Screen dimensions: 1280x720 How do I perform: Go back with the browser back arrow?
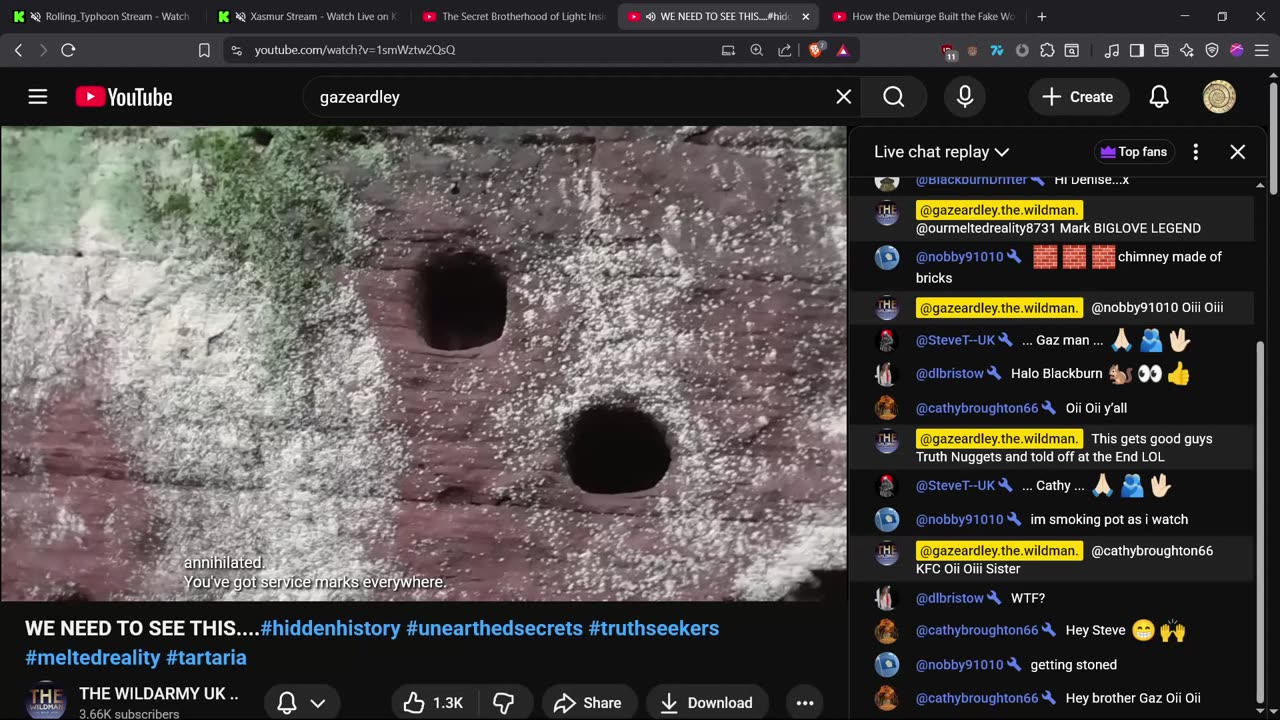19,50
